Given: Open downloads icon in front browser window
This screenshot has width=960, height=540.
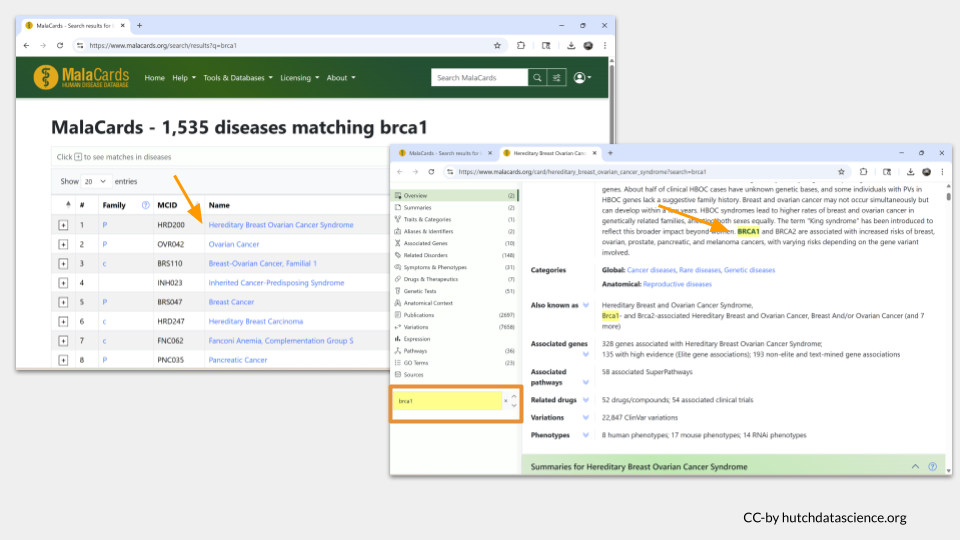Looking at the screenshot, I should [910, 172].
